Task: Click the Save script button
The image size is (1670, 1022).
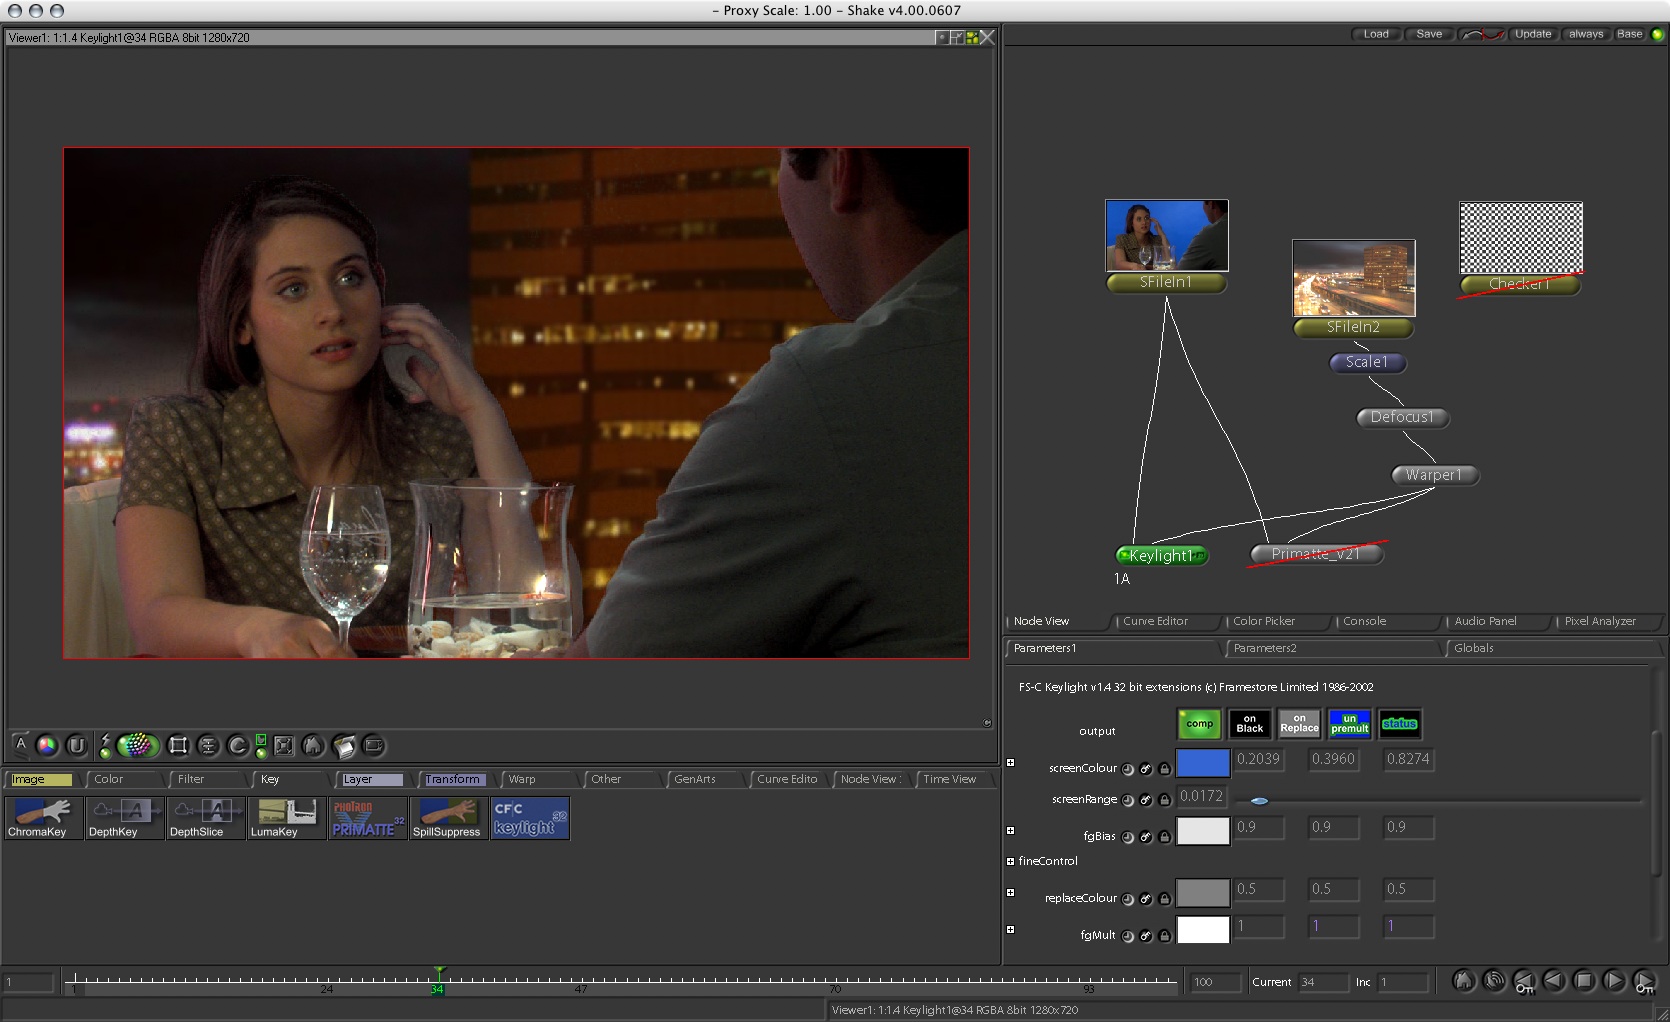Action: [1429, 34]
